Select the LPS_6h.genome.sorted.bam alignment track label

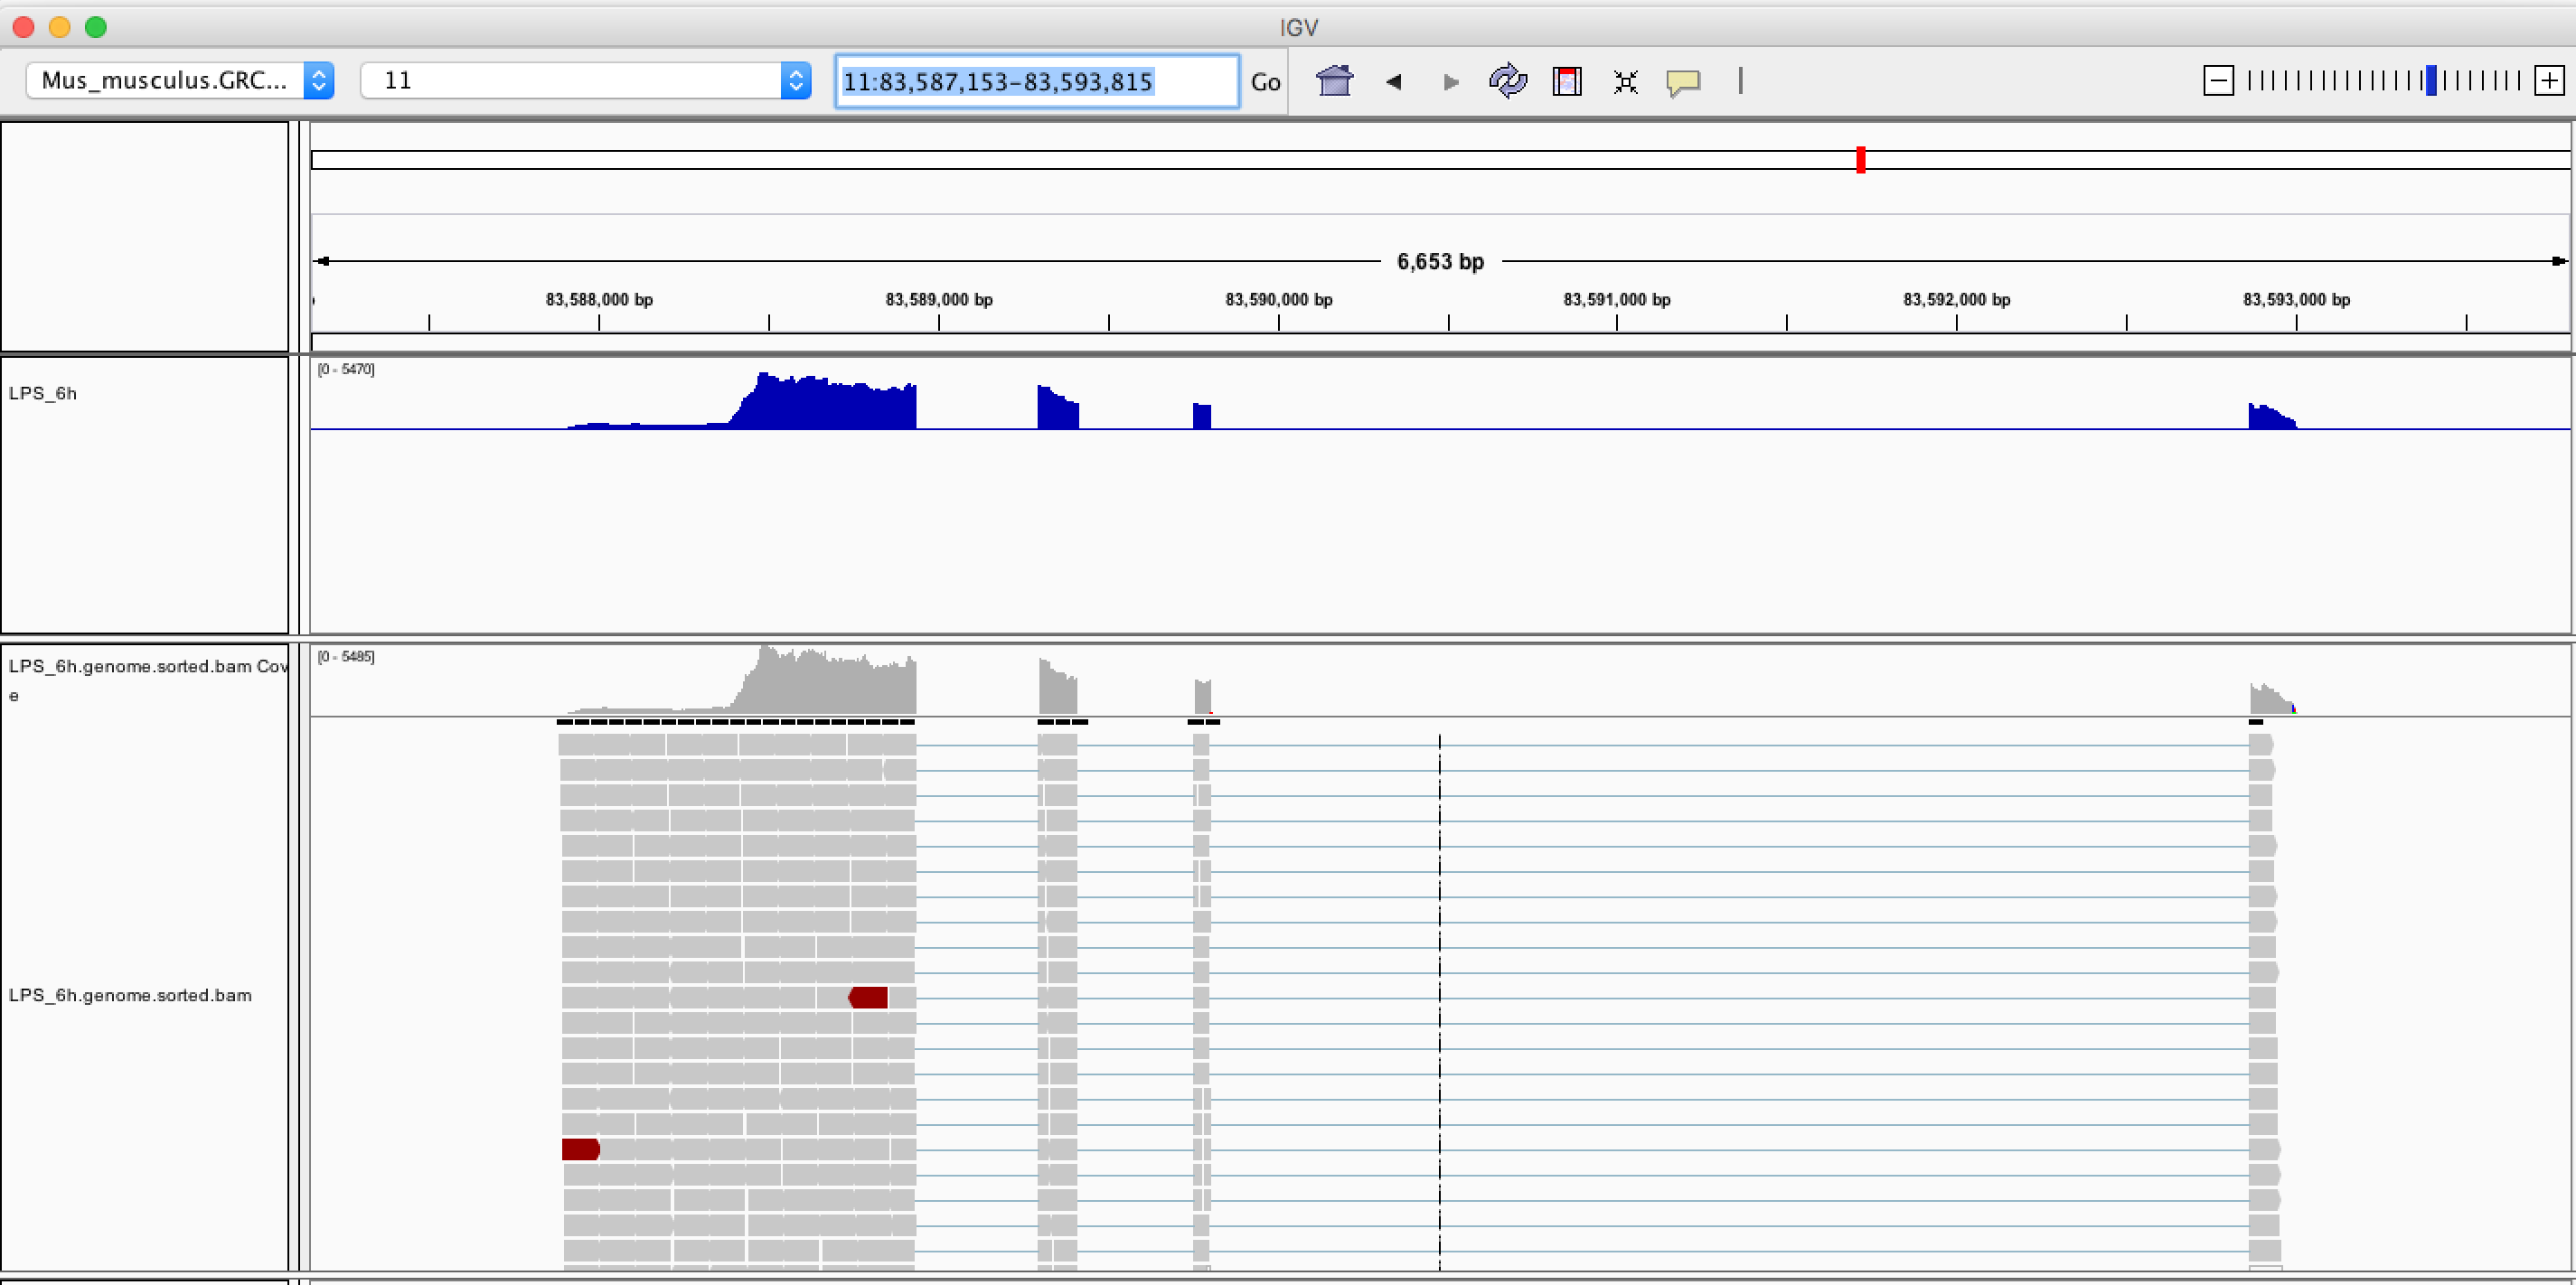pyautogui.click(x=130, y=995)
